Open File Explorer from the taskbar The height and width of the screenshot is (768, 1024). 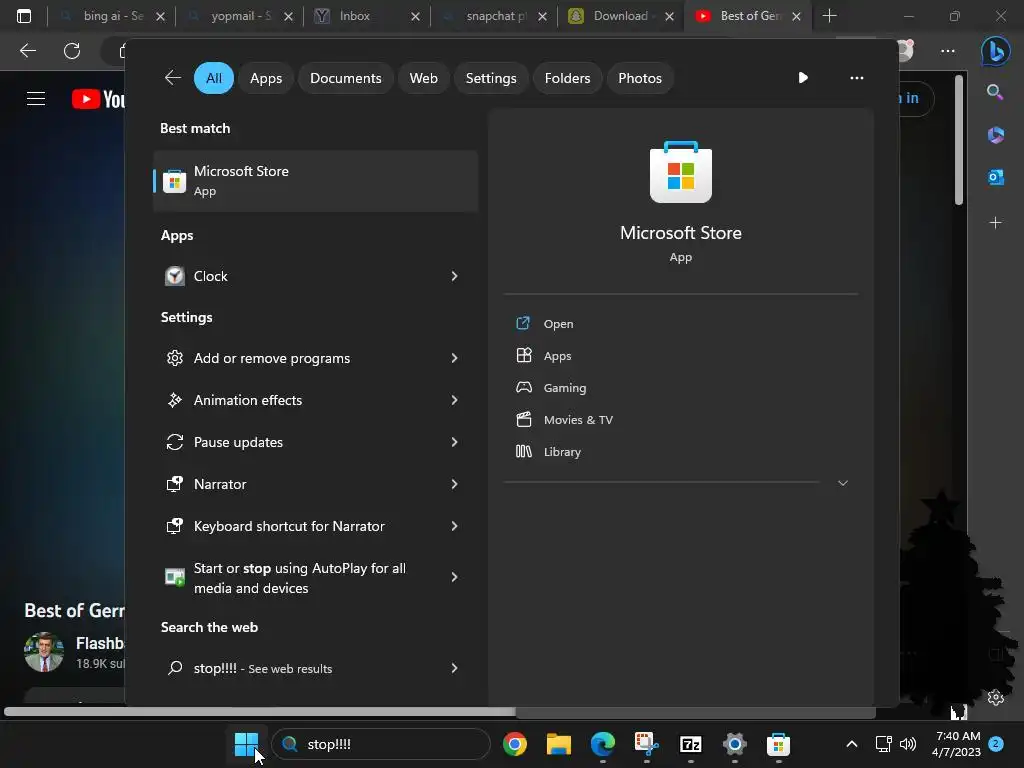(558, 744)
